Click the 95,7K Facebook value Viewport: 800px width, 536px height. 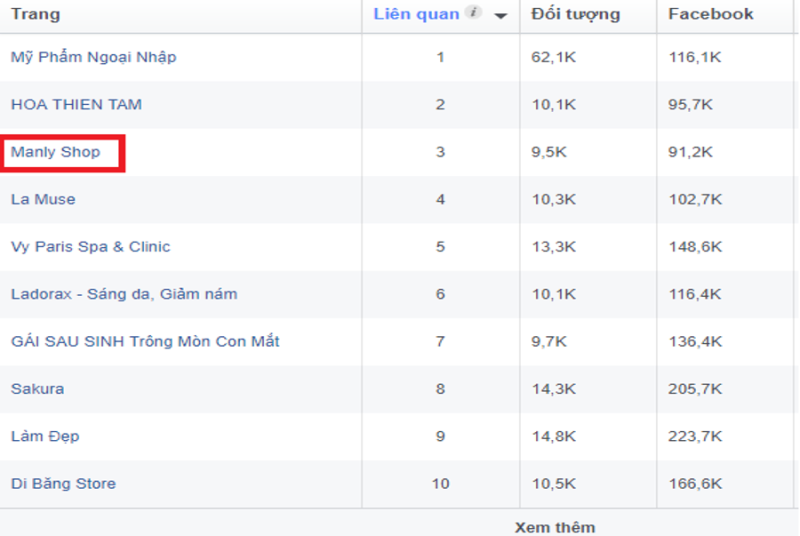[690, 105]
